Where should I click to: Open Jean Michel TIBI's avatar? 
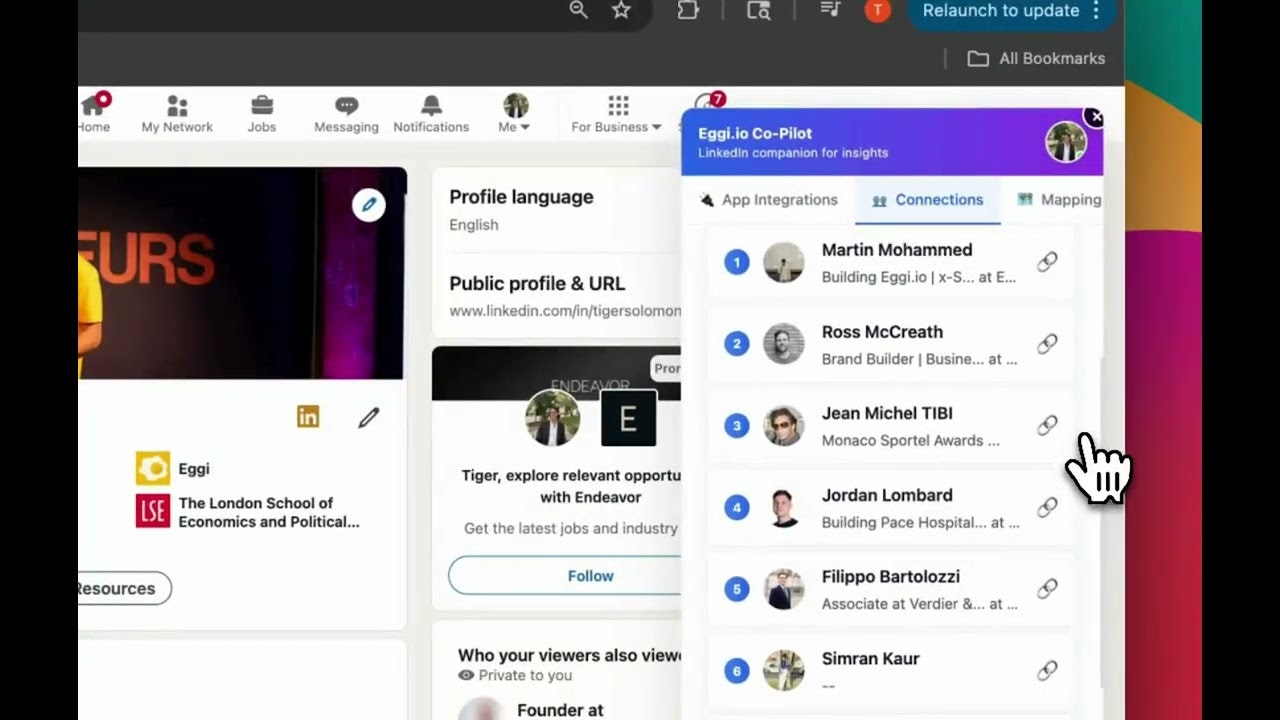coord(783,426)
